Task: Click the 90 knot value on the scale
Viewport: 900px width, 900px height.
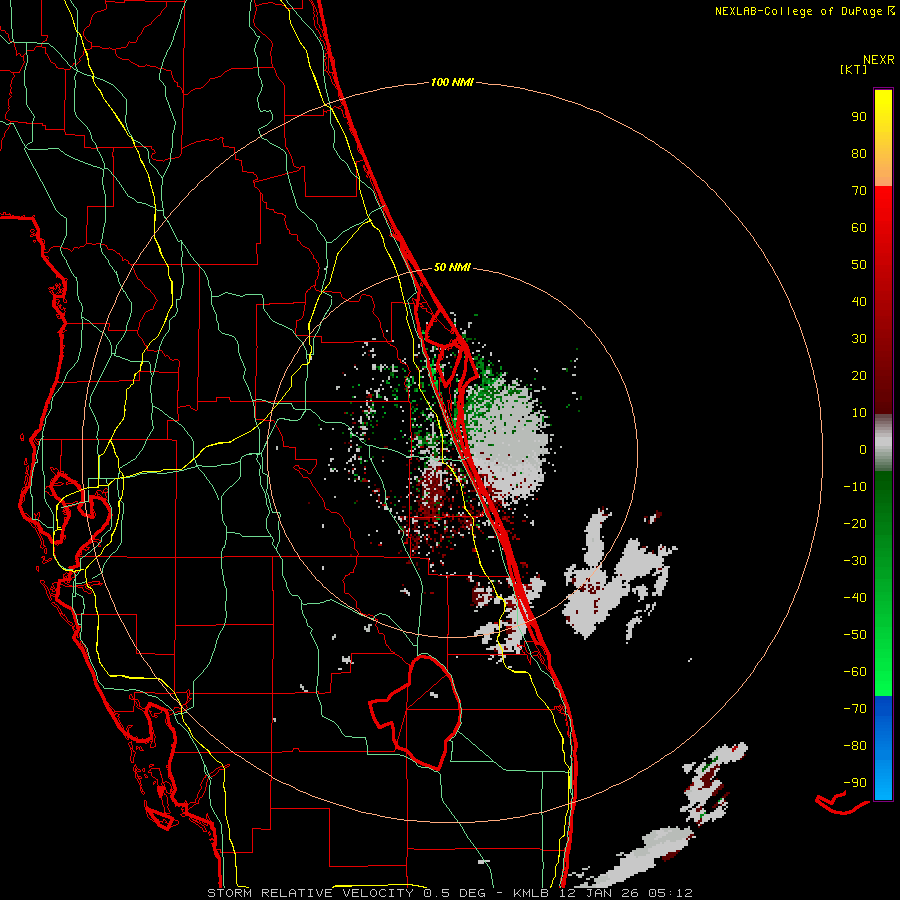Action: coord(859,117)
